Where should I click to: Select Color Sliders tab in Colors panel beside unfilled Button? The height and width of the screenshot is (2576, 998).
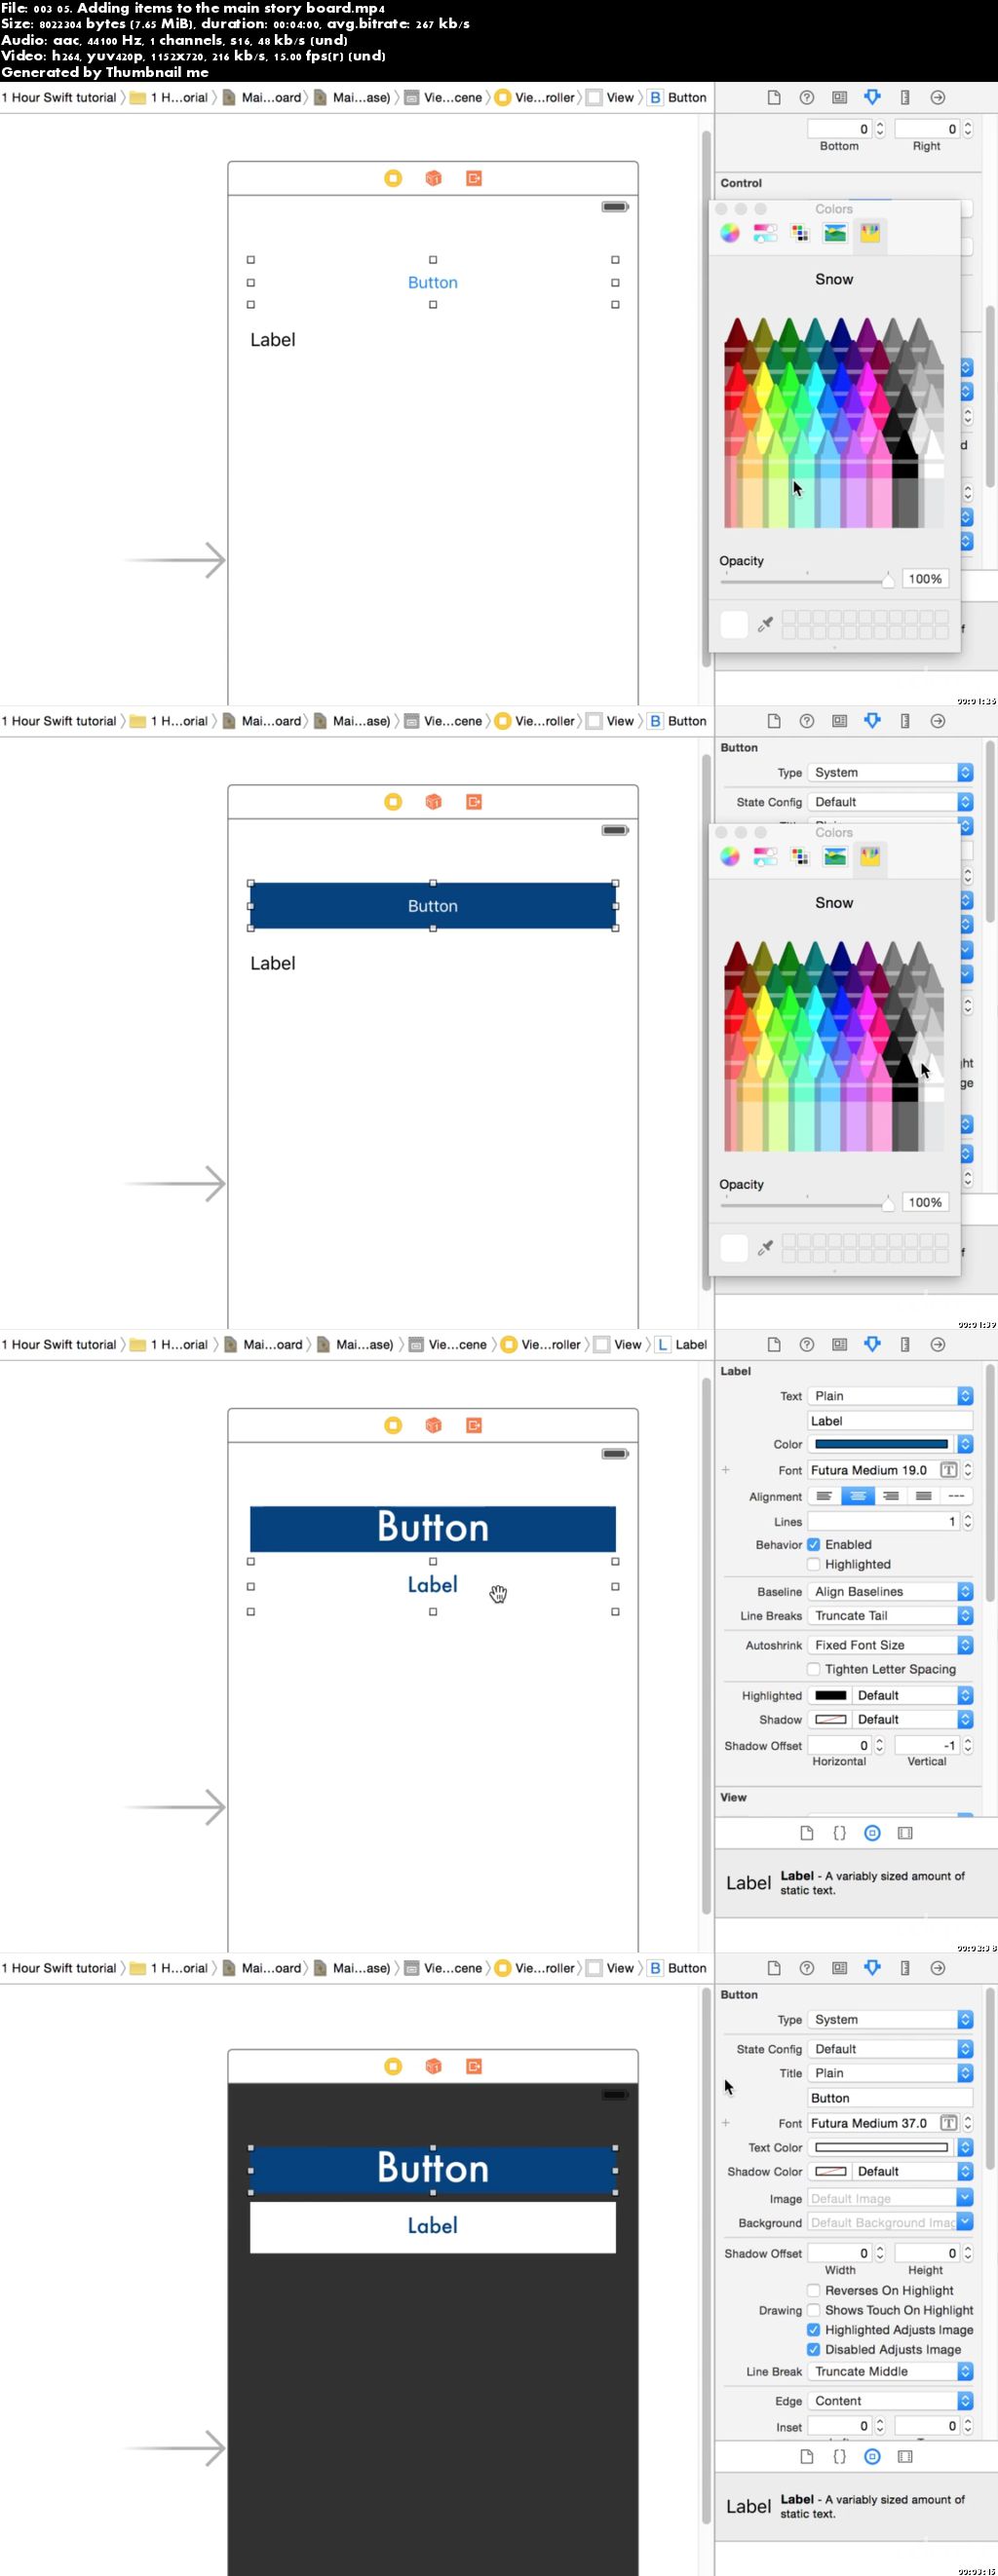pos(765,233)
